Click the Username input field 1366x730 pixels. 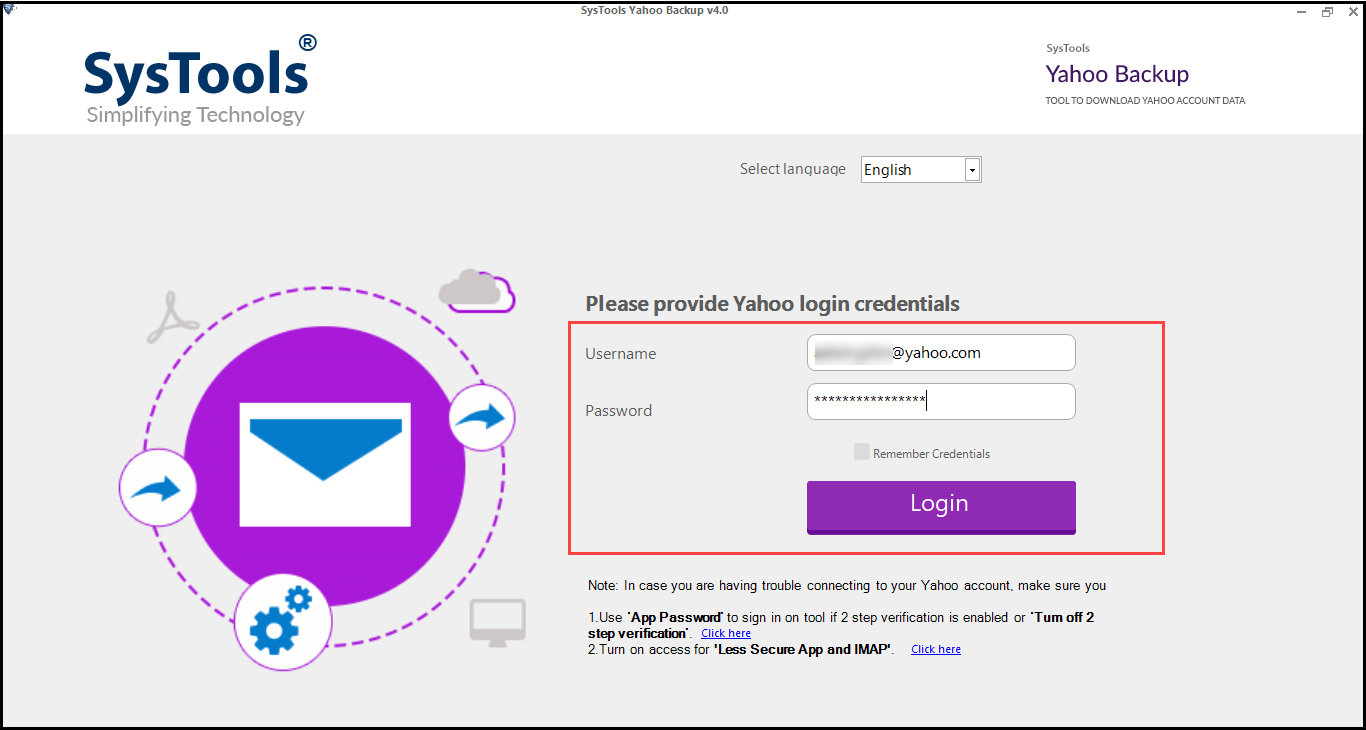940,353
